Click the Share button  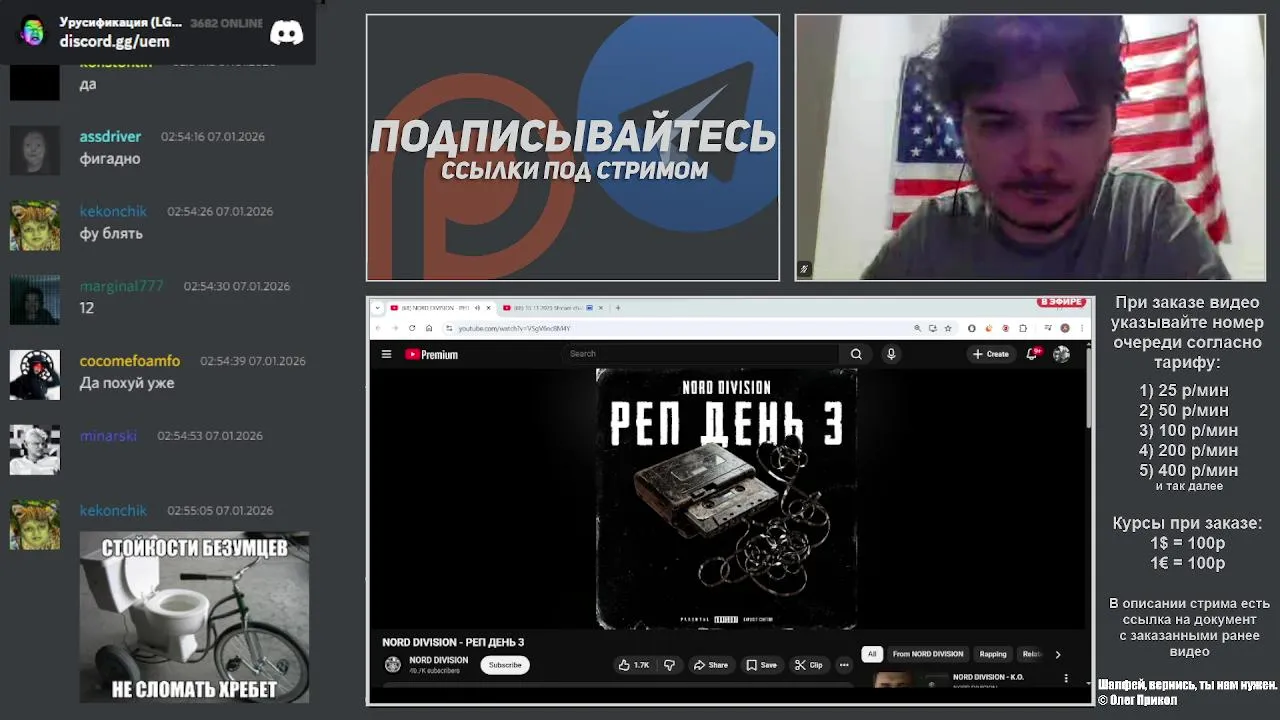(711, 665)
